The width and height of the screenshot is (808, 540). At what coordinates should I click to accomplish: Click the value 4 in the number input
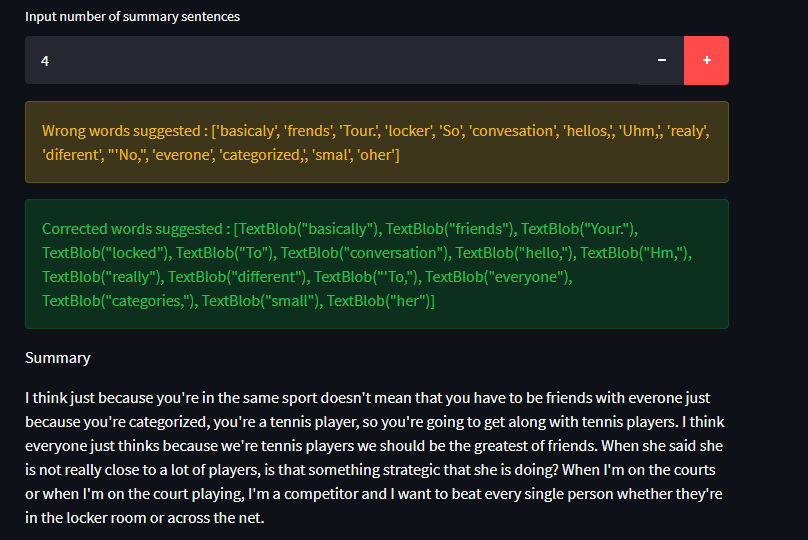tap(45, 61)
